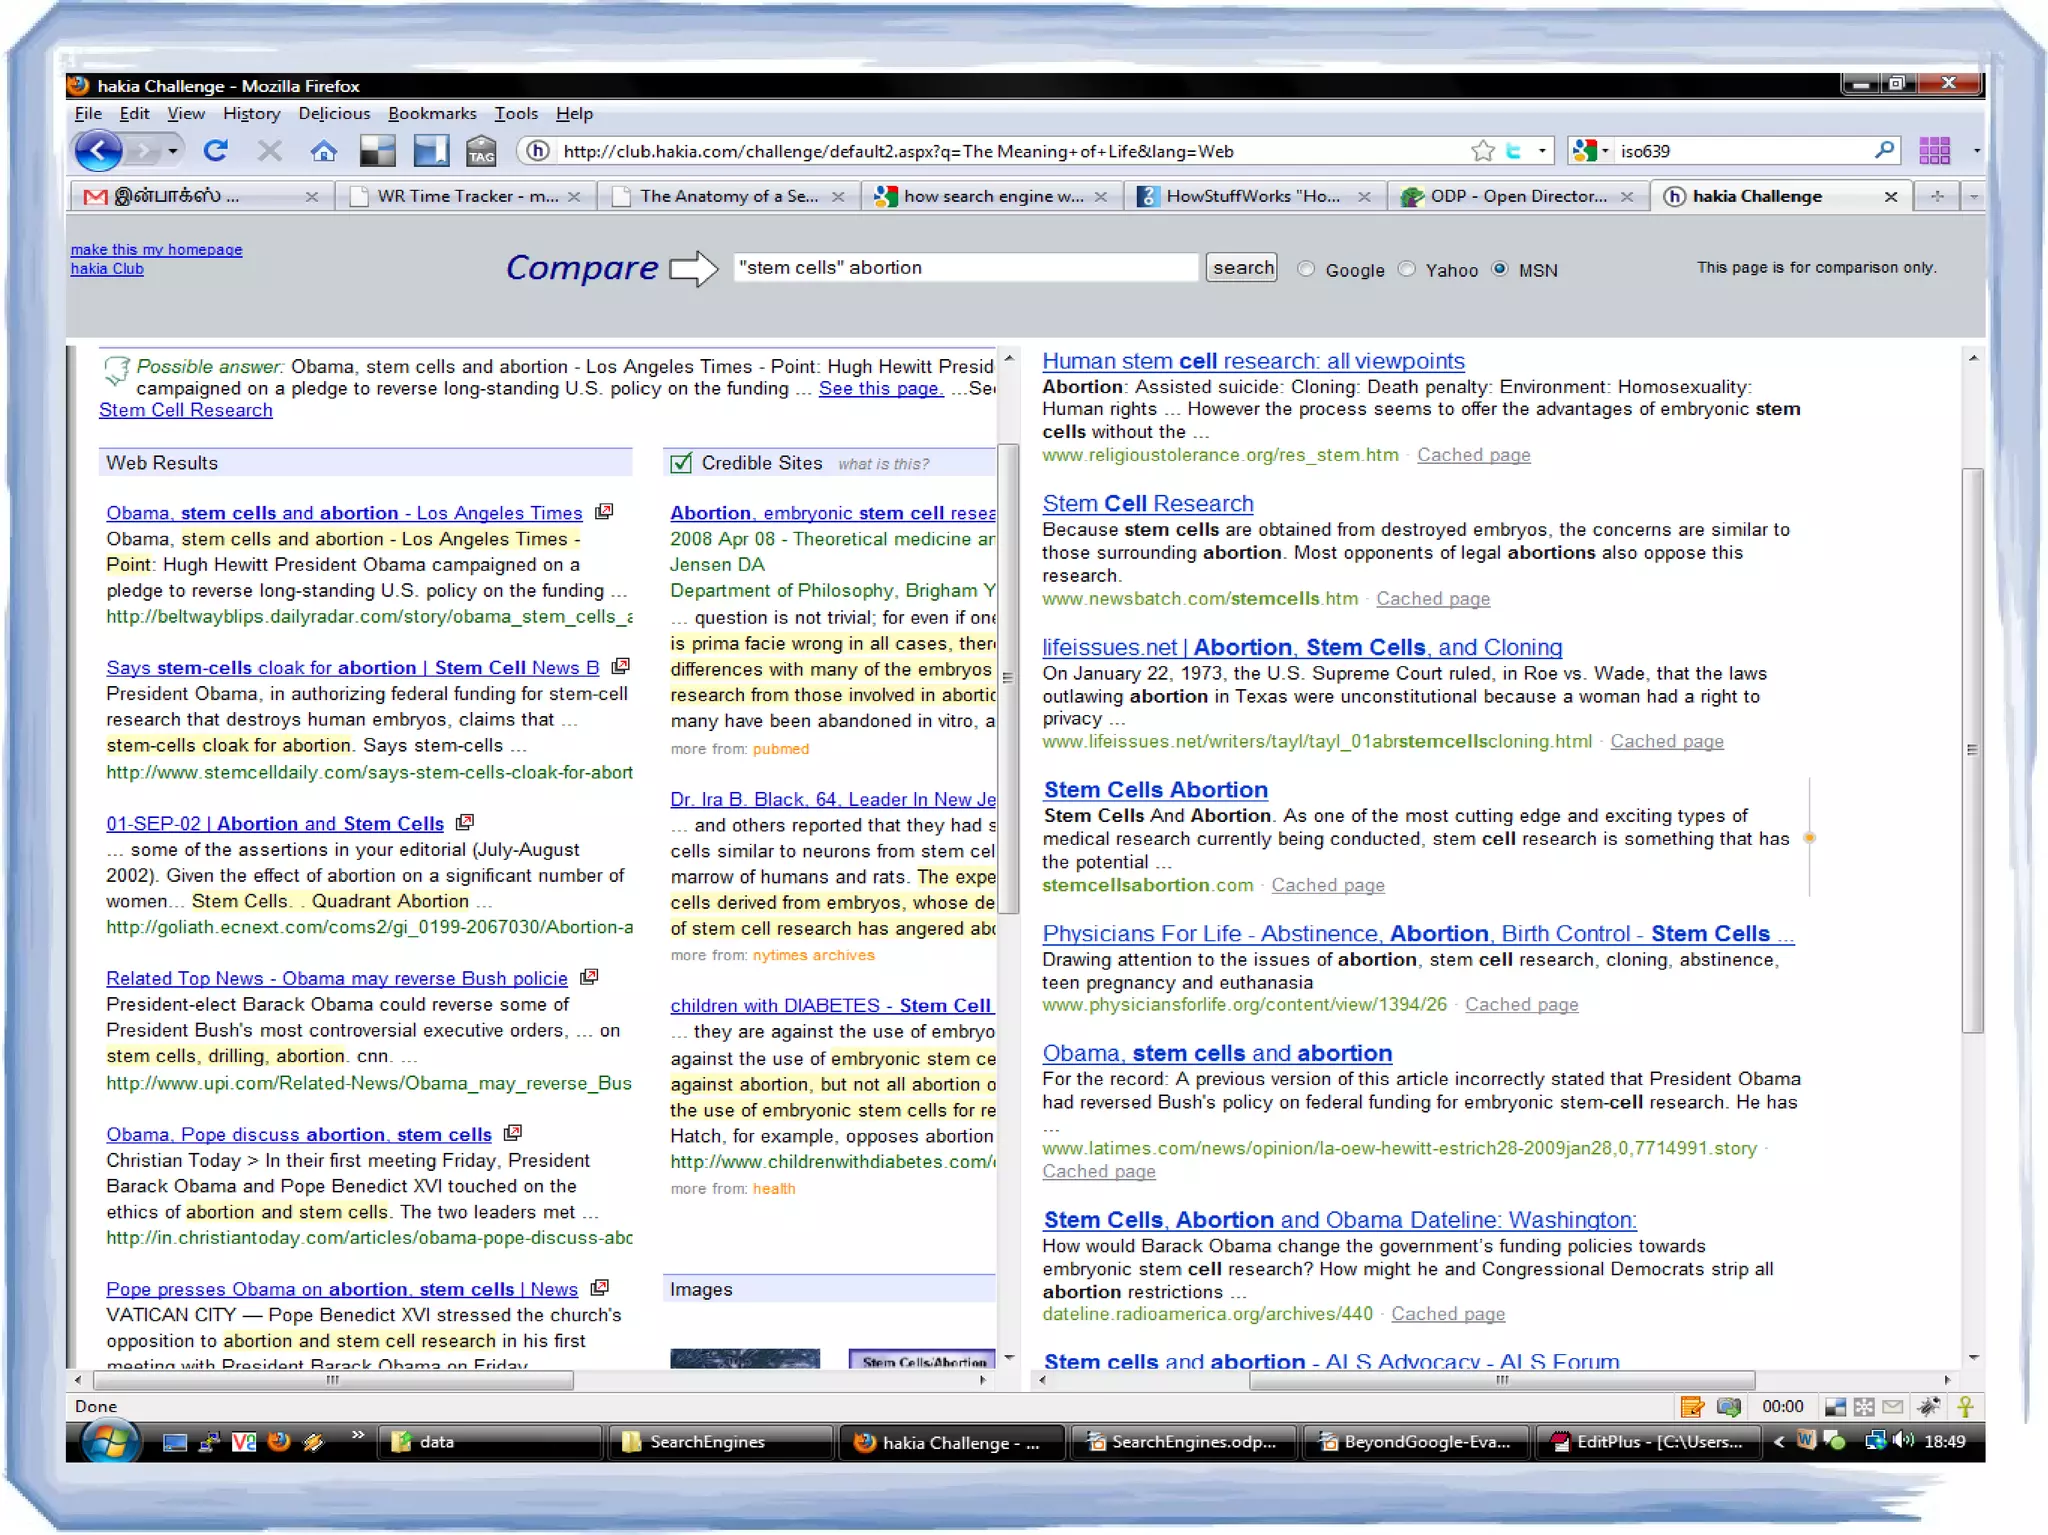The image size is (2048, 1535).
Task: Open the back/forward history dropdown arrow
Action: coord(173,151)
